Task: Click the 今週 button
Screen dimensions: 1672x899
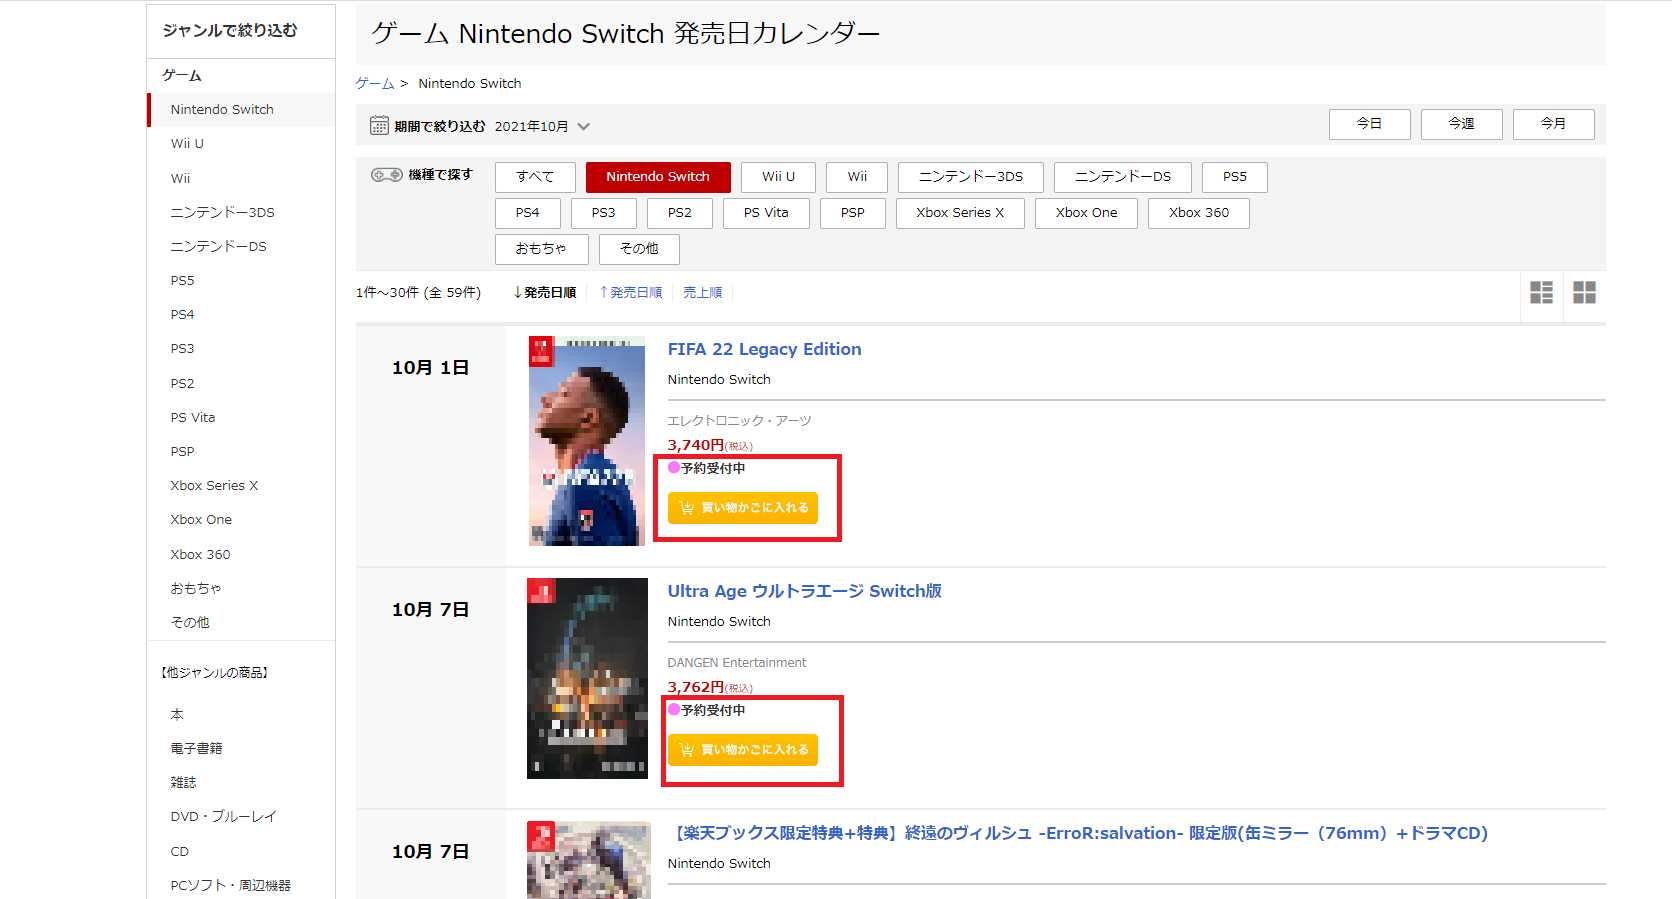Action: 1462,124
